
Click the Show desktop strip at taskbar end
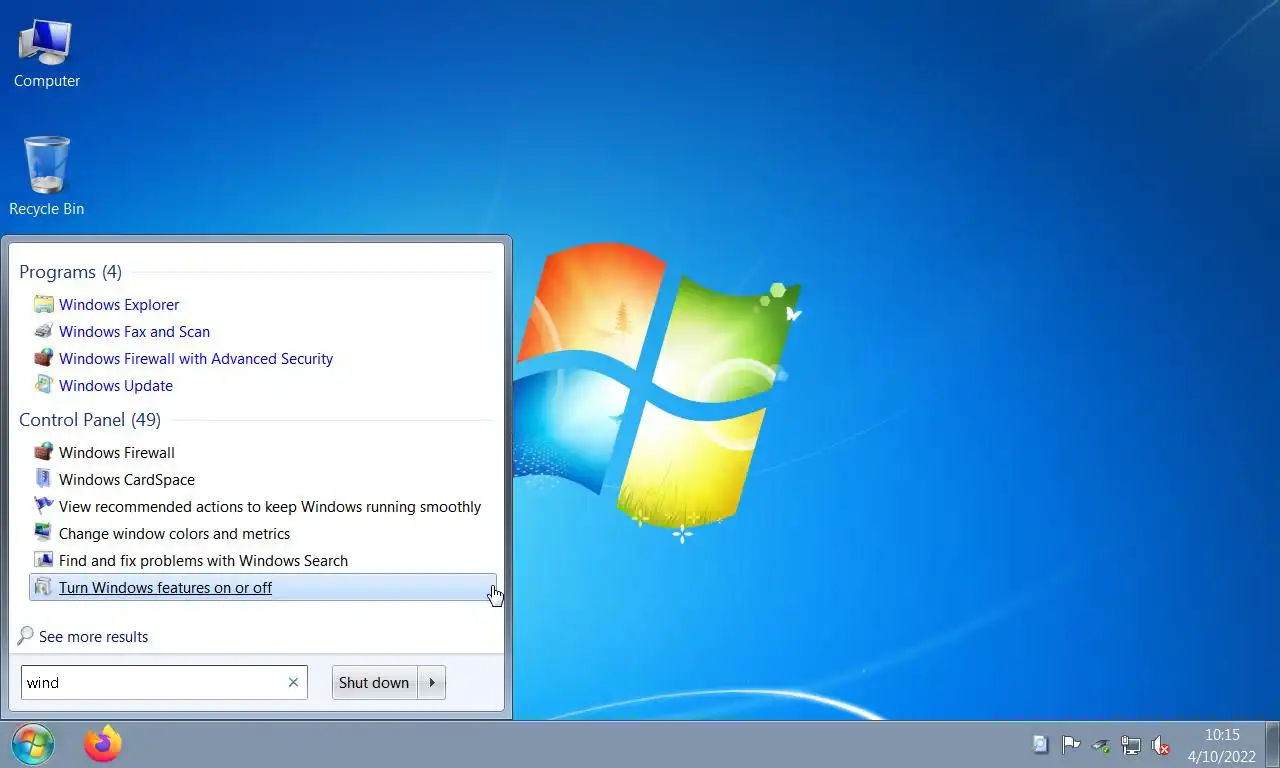click(1272, 744)
